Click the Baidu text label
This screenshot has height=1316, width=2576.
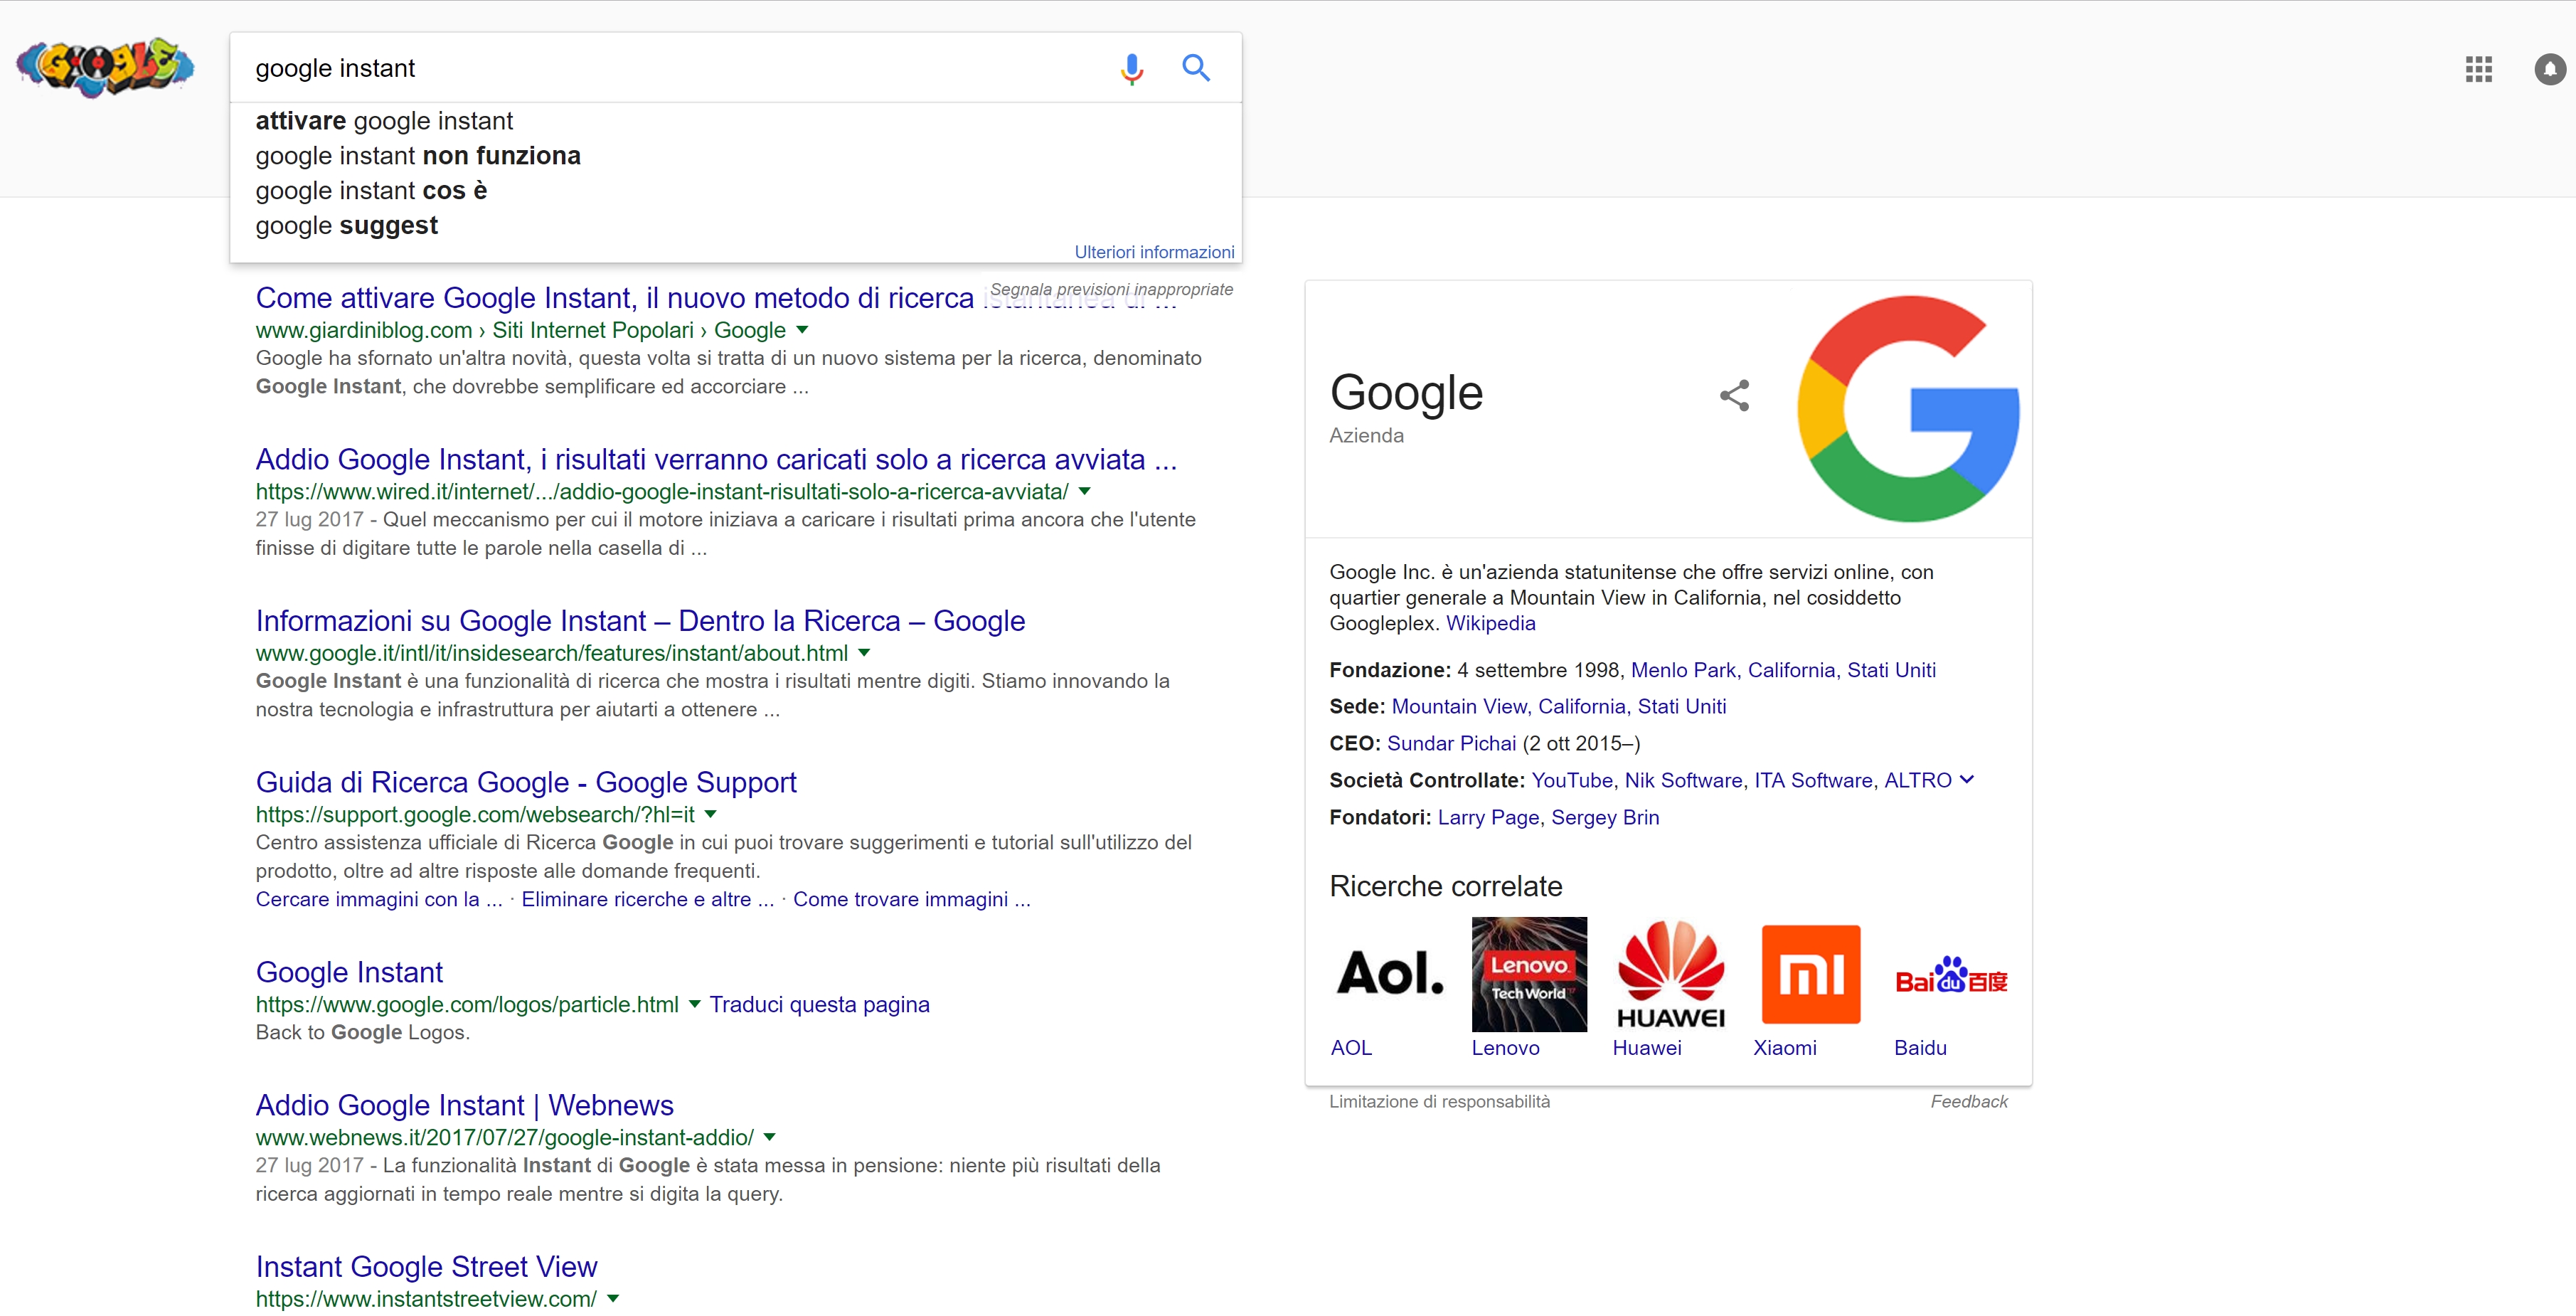[1920, 1048]
